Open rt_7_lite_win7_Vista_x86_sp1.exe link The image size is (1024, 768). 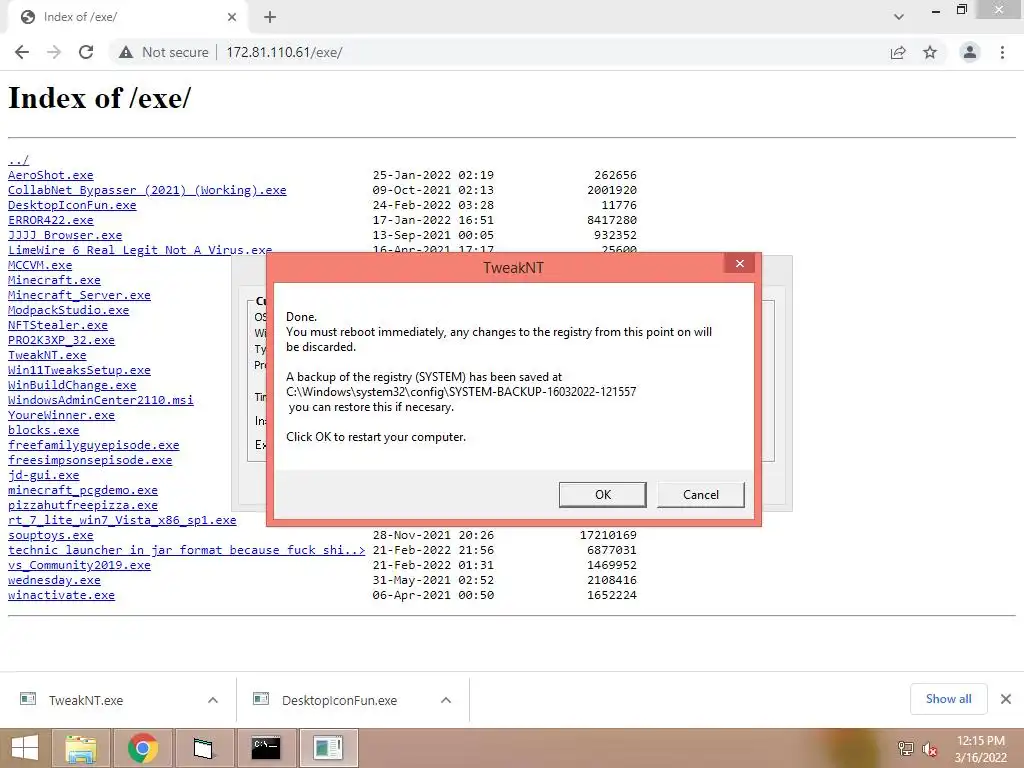click(x=122, y=520)
